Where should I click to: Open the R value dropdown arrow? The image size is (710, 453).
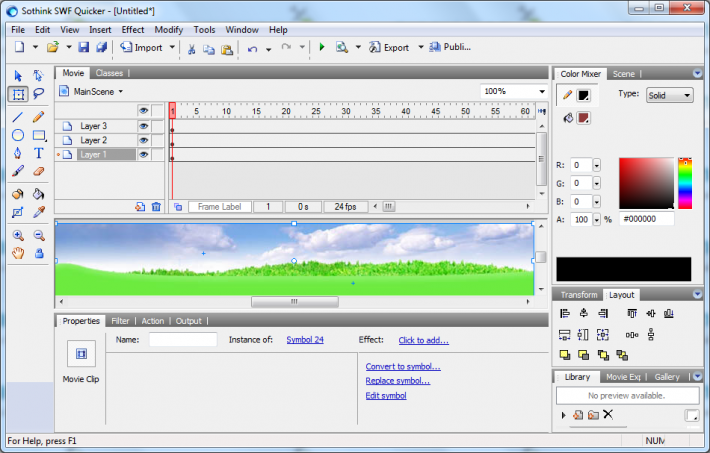pyautogui.click(x=596, y=166)
